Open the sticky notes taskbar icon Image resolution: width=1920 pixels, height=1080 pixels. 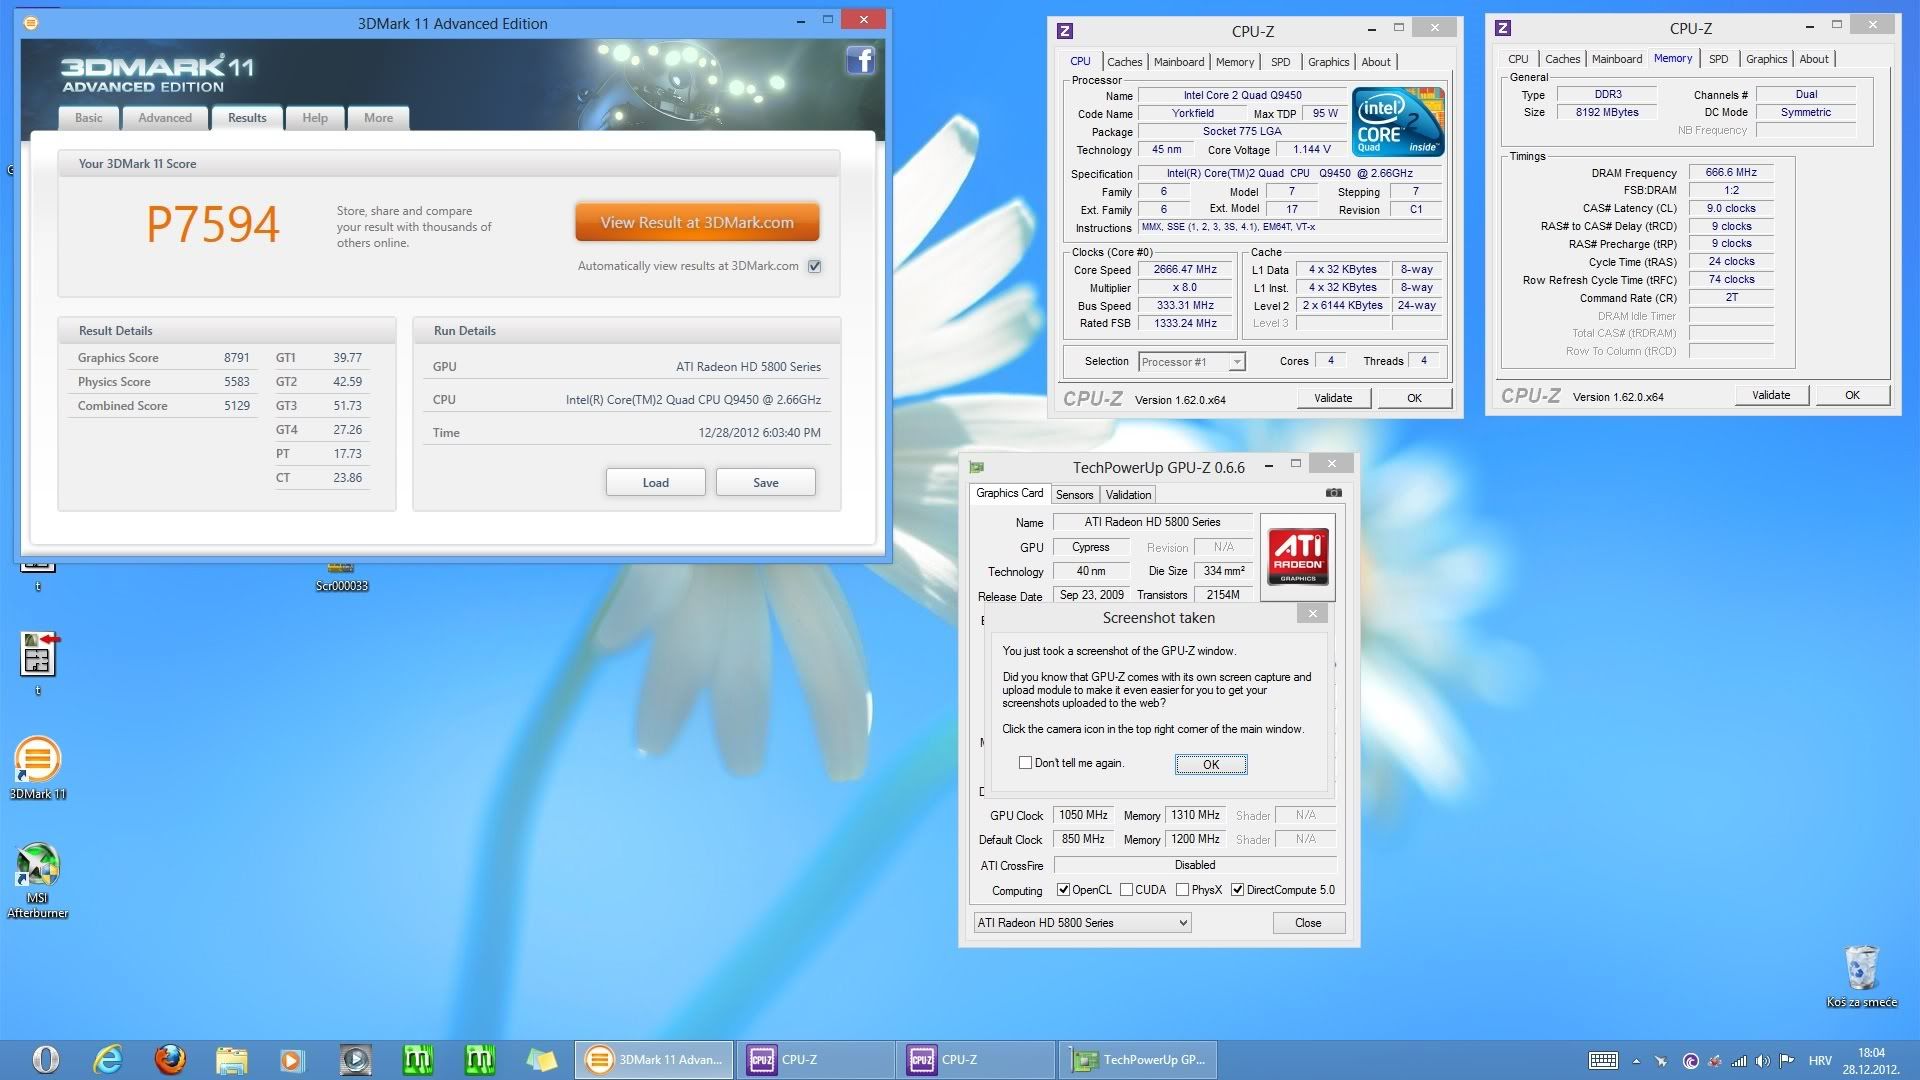click(541, 1059)
